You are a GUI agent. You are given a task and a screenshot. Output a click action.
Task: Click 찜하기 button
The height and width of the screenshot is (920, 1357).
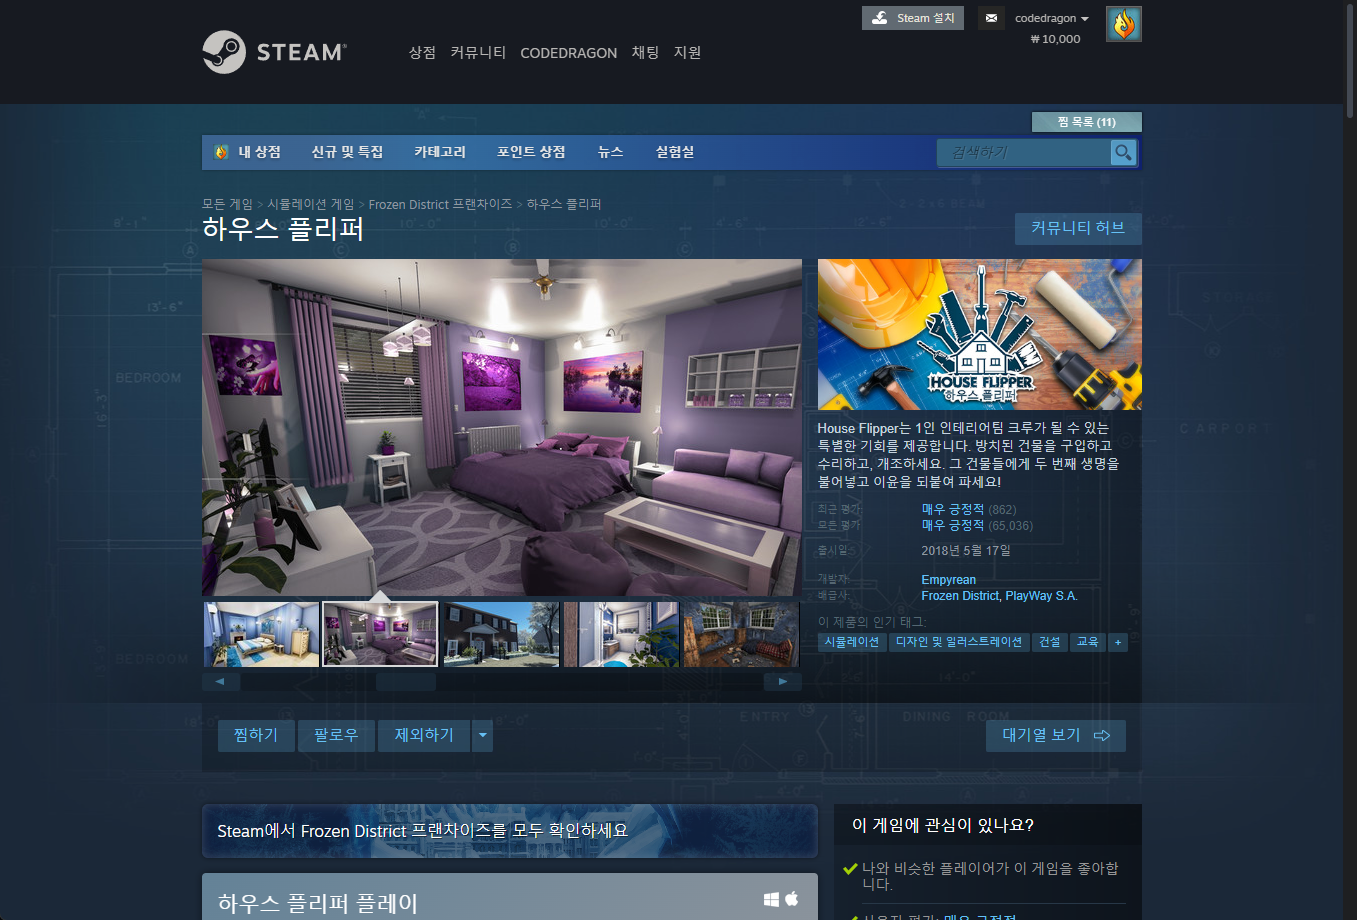[x=256, y=735]
